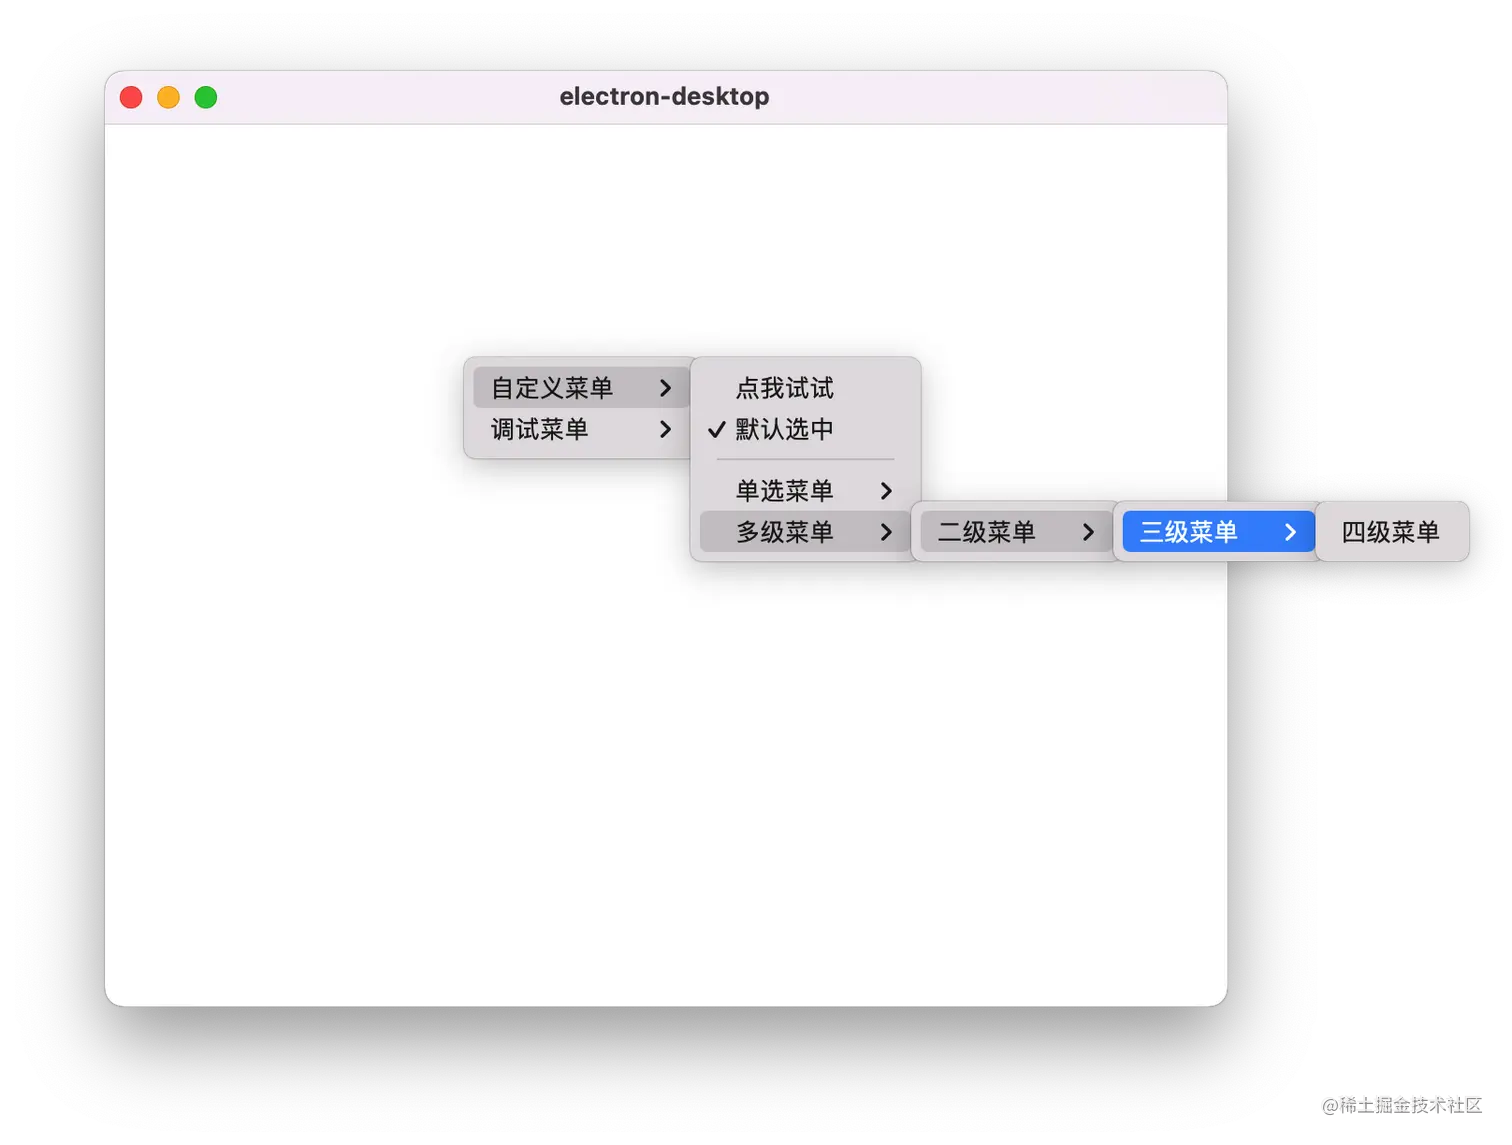Image resolution: width=1512 pixels, height=1145 pixels.
Task: Expand the 单选菜单 submenu
Action: pyautogui.click(x=783, y=491)
